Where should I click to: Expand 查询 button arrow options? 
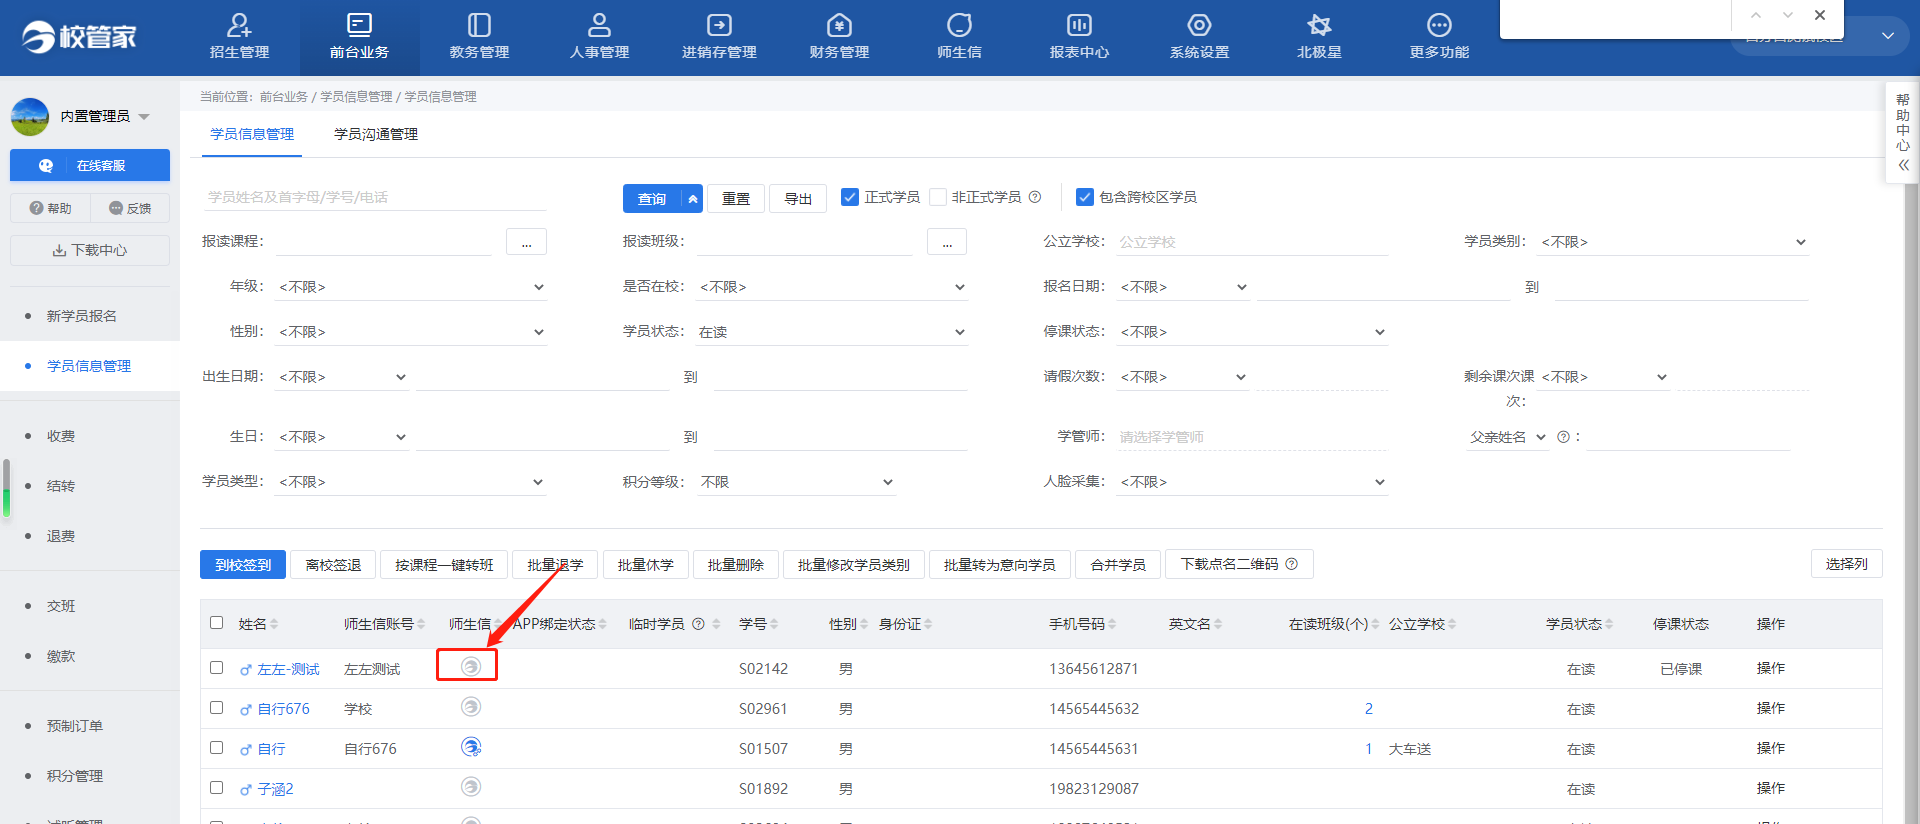692,199
